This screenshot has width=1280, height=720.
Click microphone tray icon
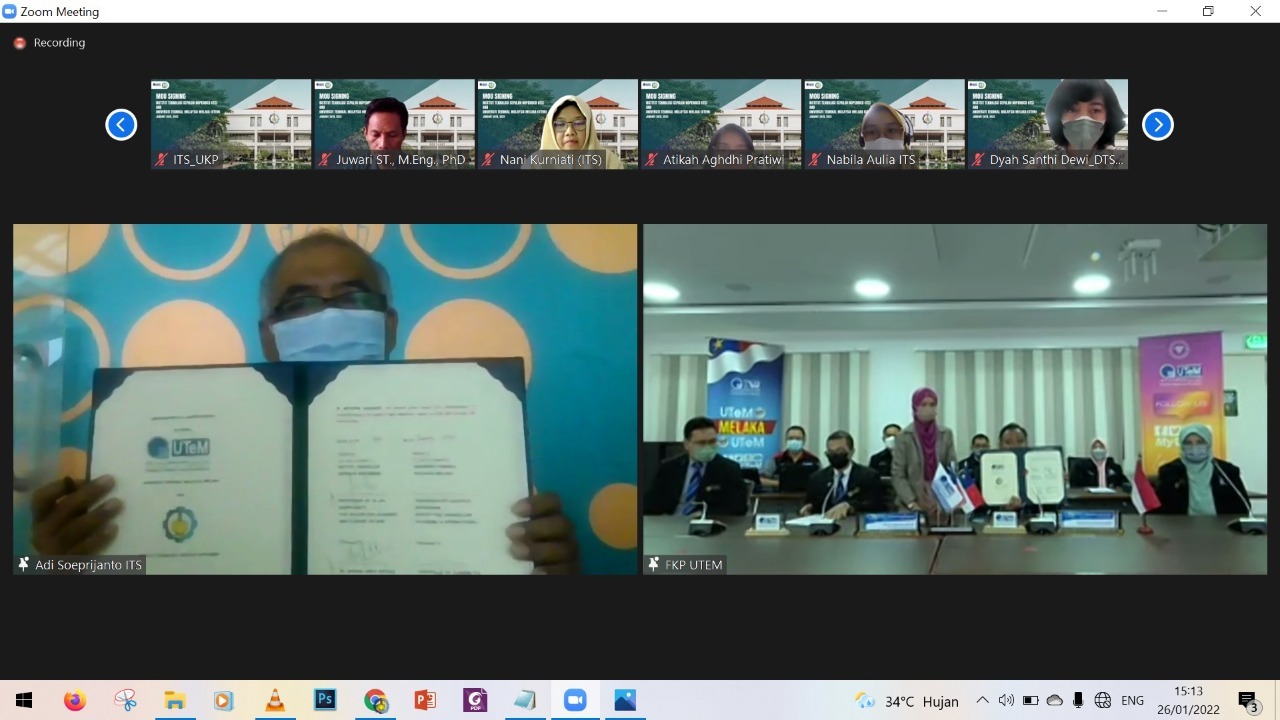click(1078, 700)
